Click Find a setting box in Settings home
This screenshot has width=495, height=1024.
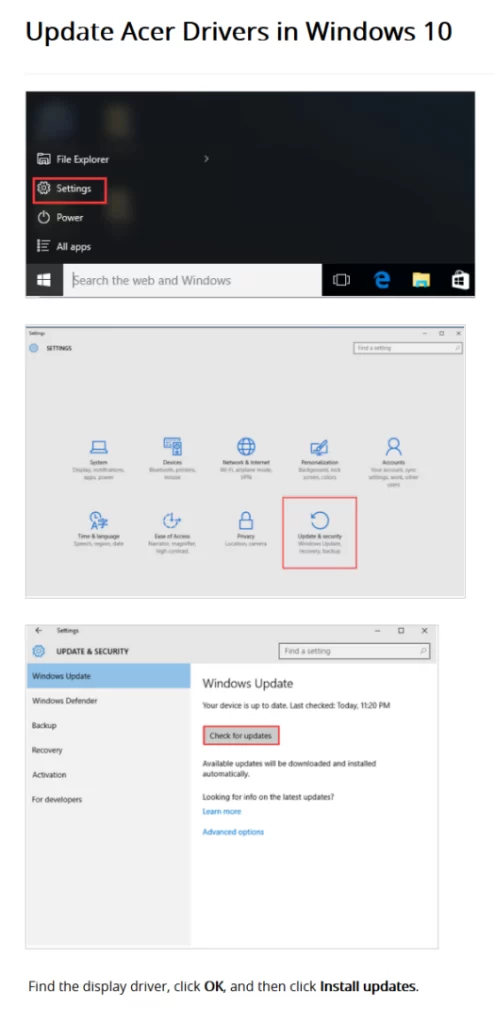pos(408,348)
